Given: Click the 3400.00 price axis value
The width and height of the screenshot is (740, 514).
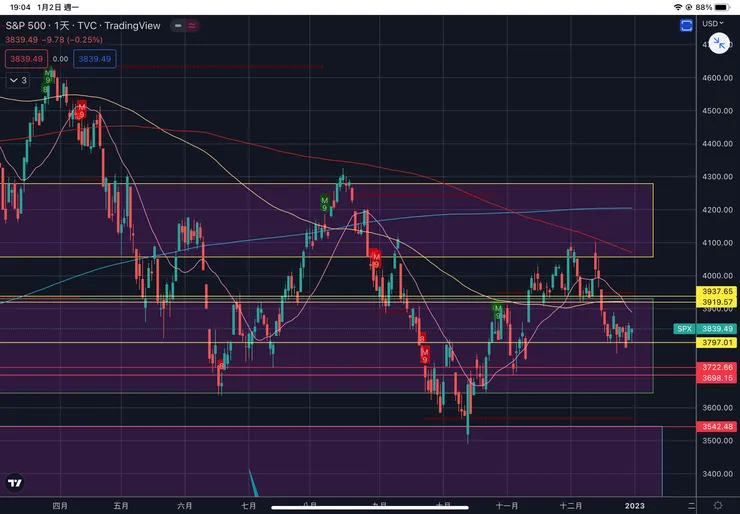Looking at the screenshot, I should coord(717,474).
